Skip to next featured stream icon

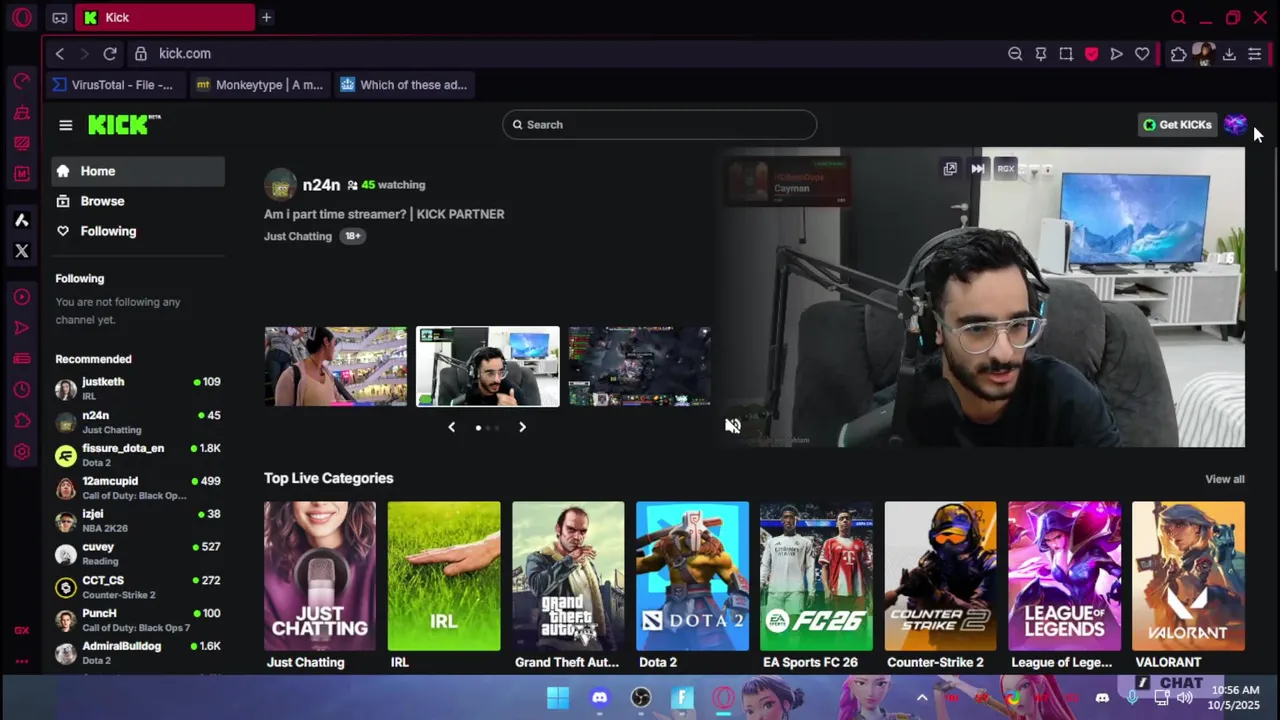[977, 169]
